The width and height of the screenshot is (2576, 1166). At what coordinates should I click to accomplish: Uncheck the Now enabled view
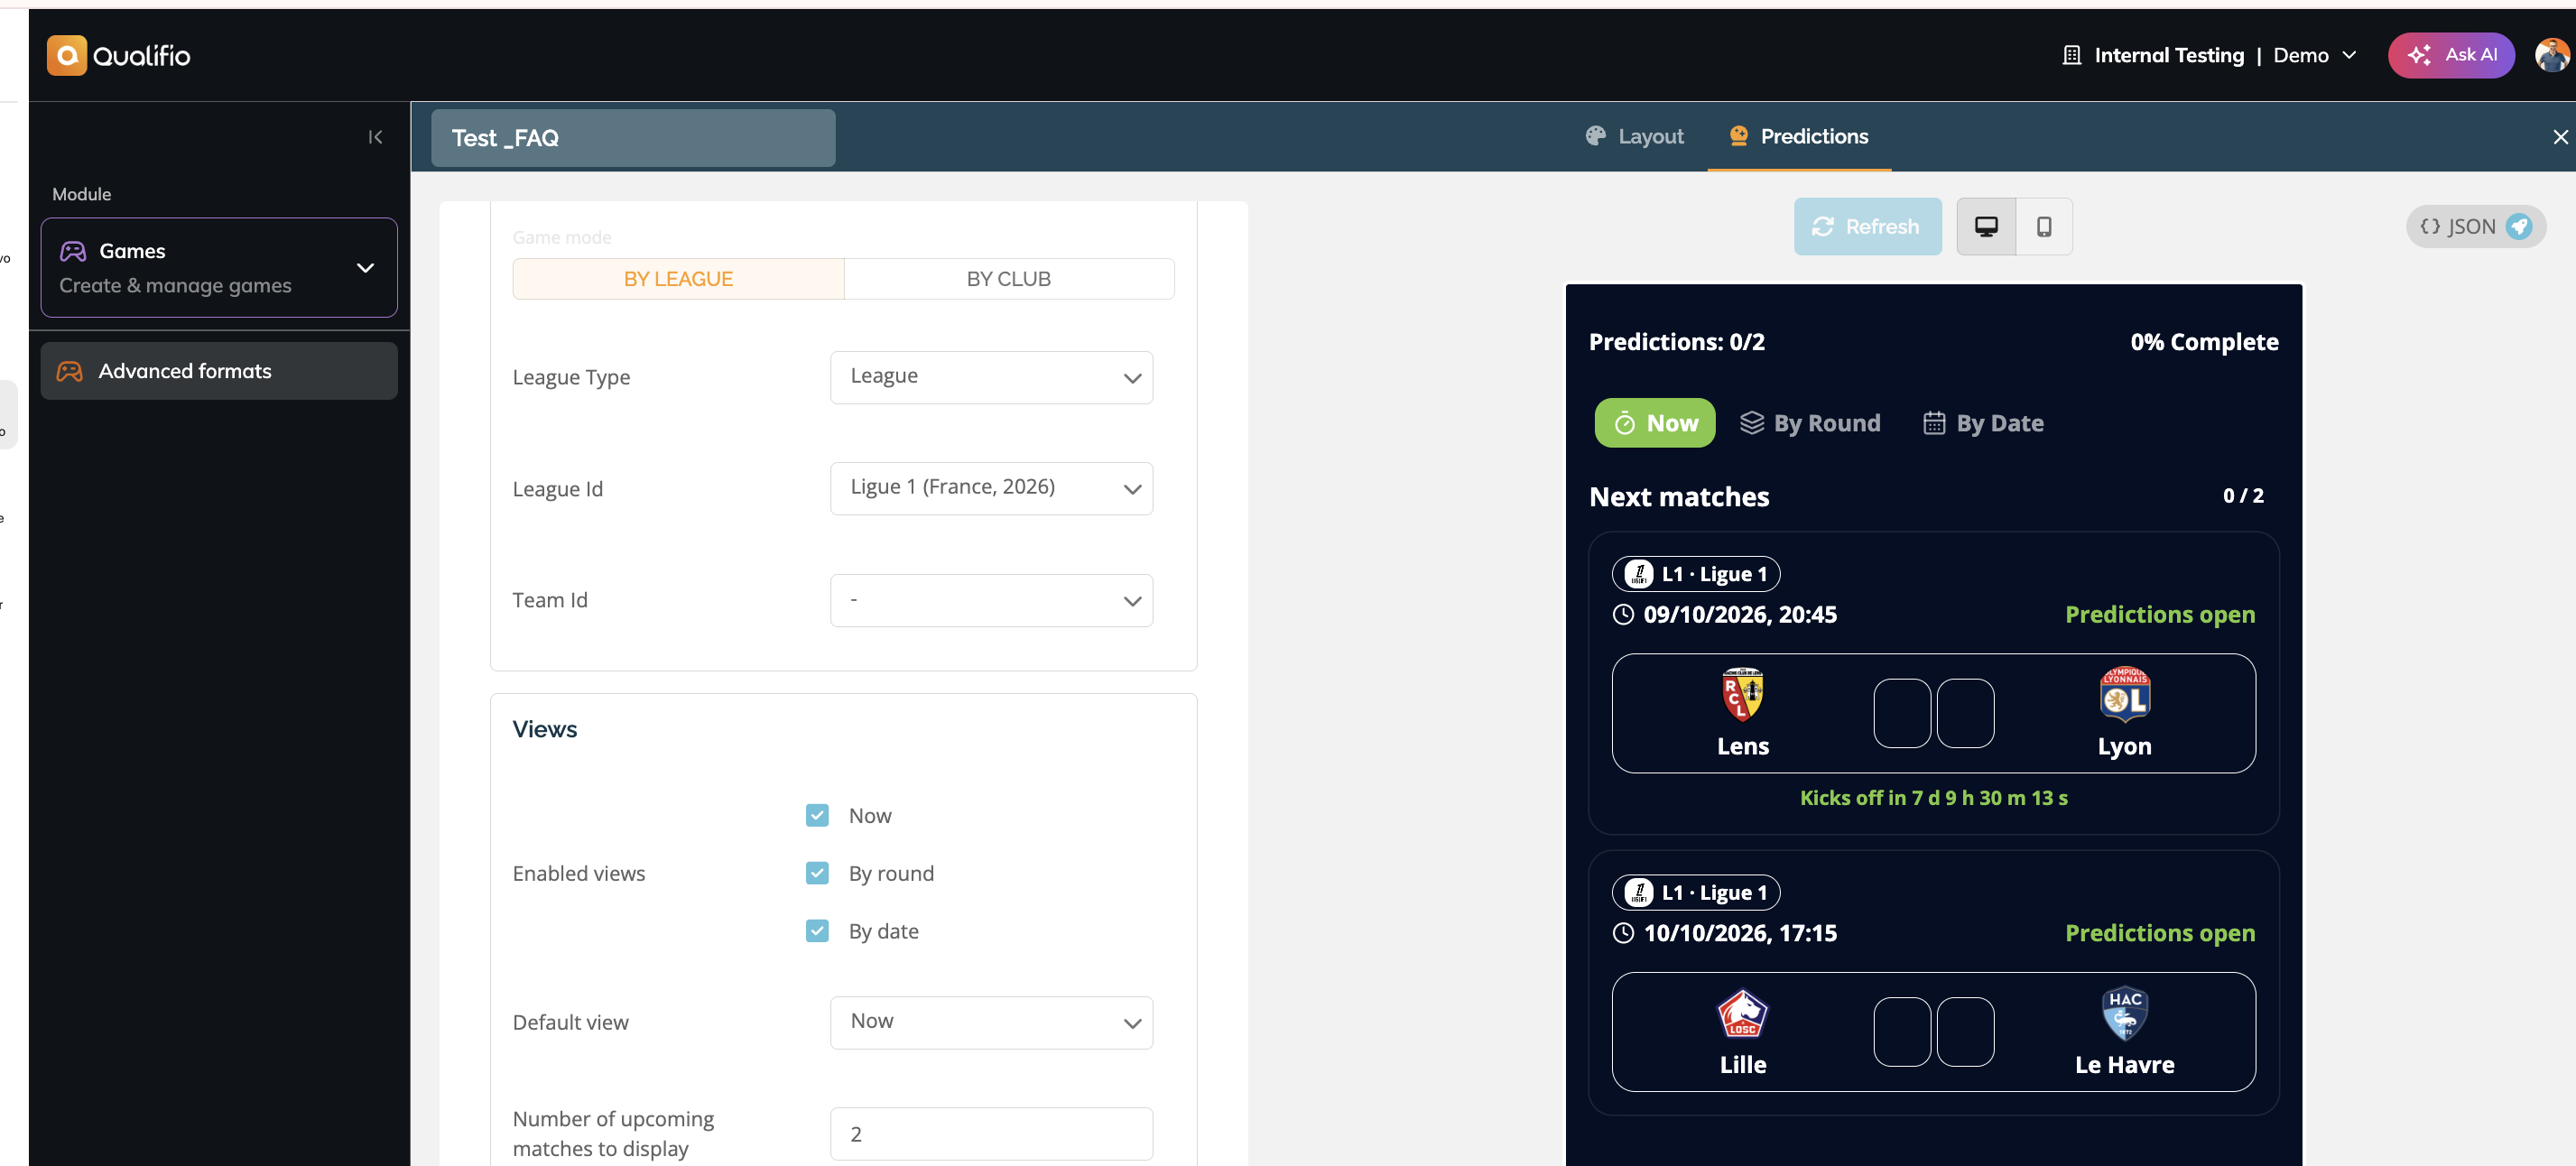pos(817,815)
